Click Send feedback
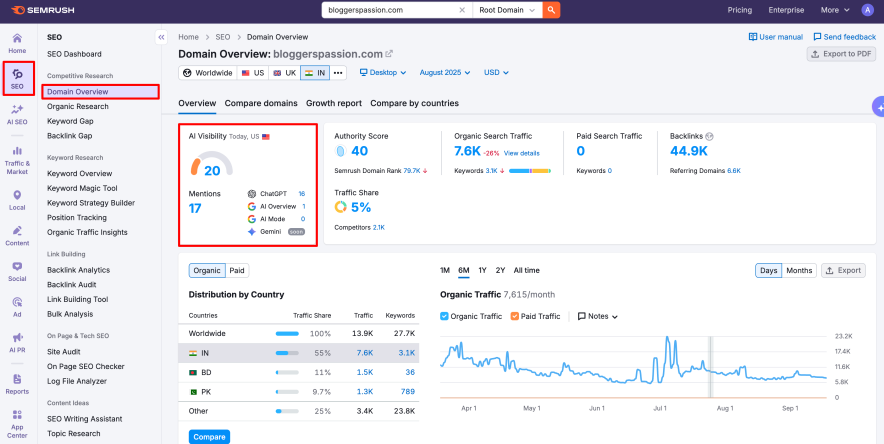This screenshot has width=884, height=444. click(845, 37)
